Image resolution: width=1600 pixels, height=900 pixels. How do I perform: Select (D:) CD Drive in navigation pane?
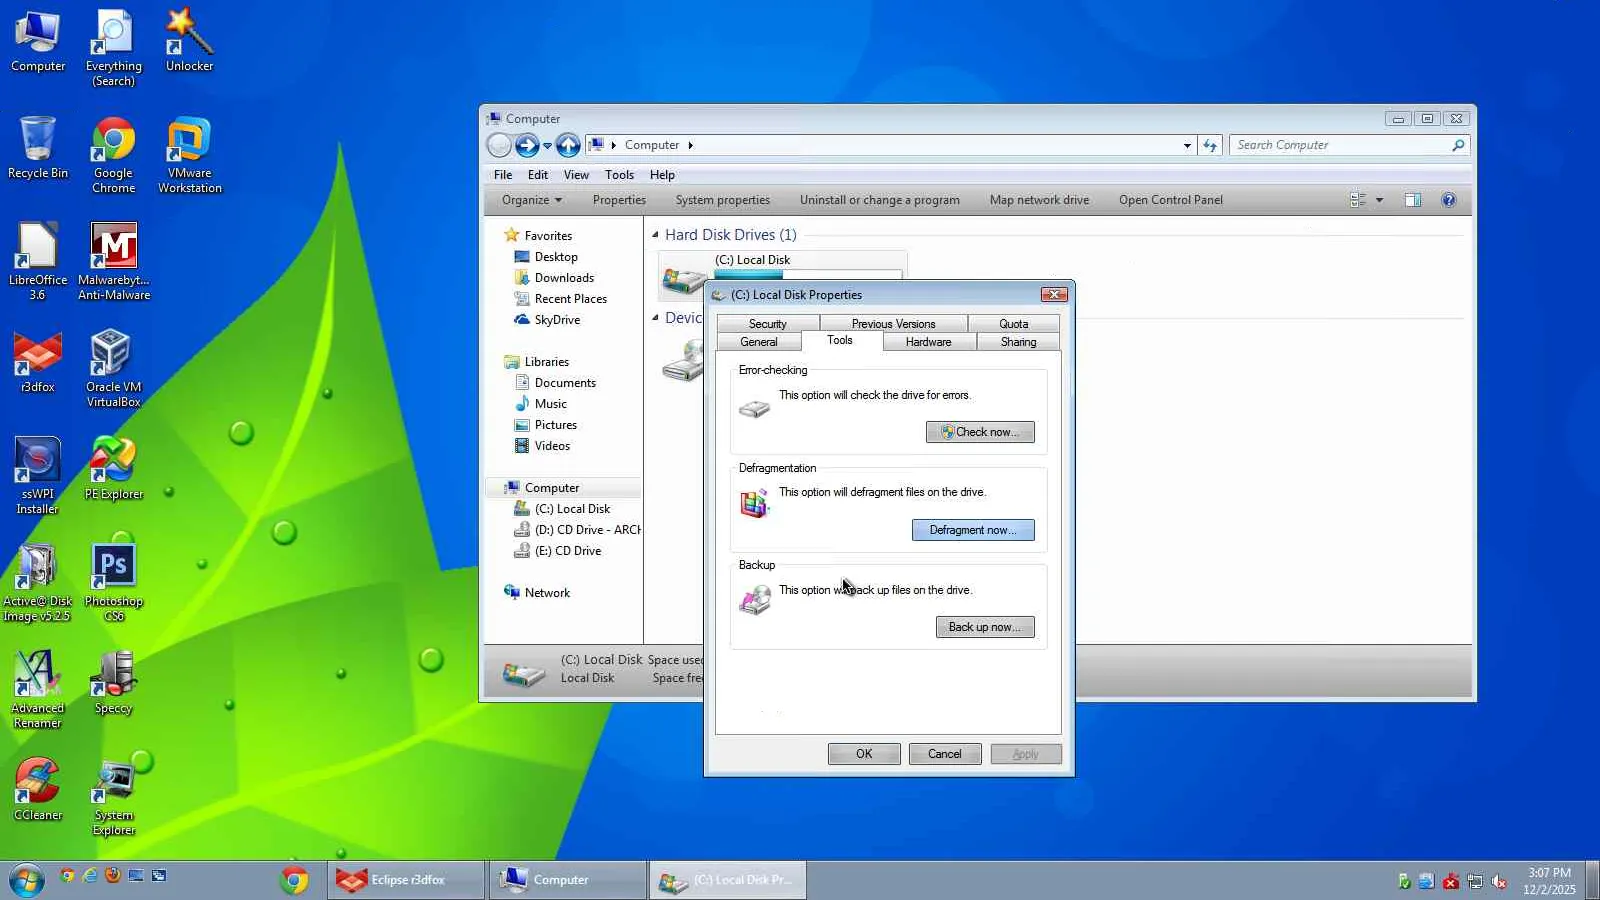click(577, 530)
